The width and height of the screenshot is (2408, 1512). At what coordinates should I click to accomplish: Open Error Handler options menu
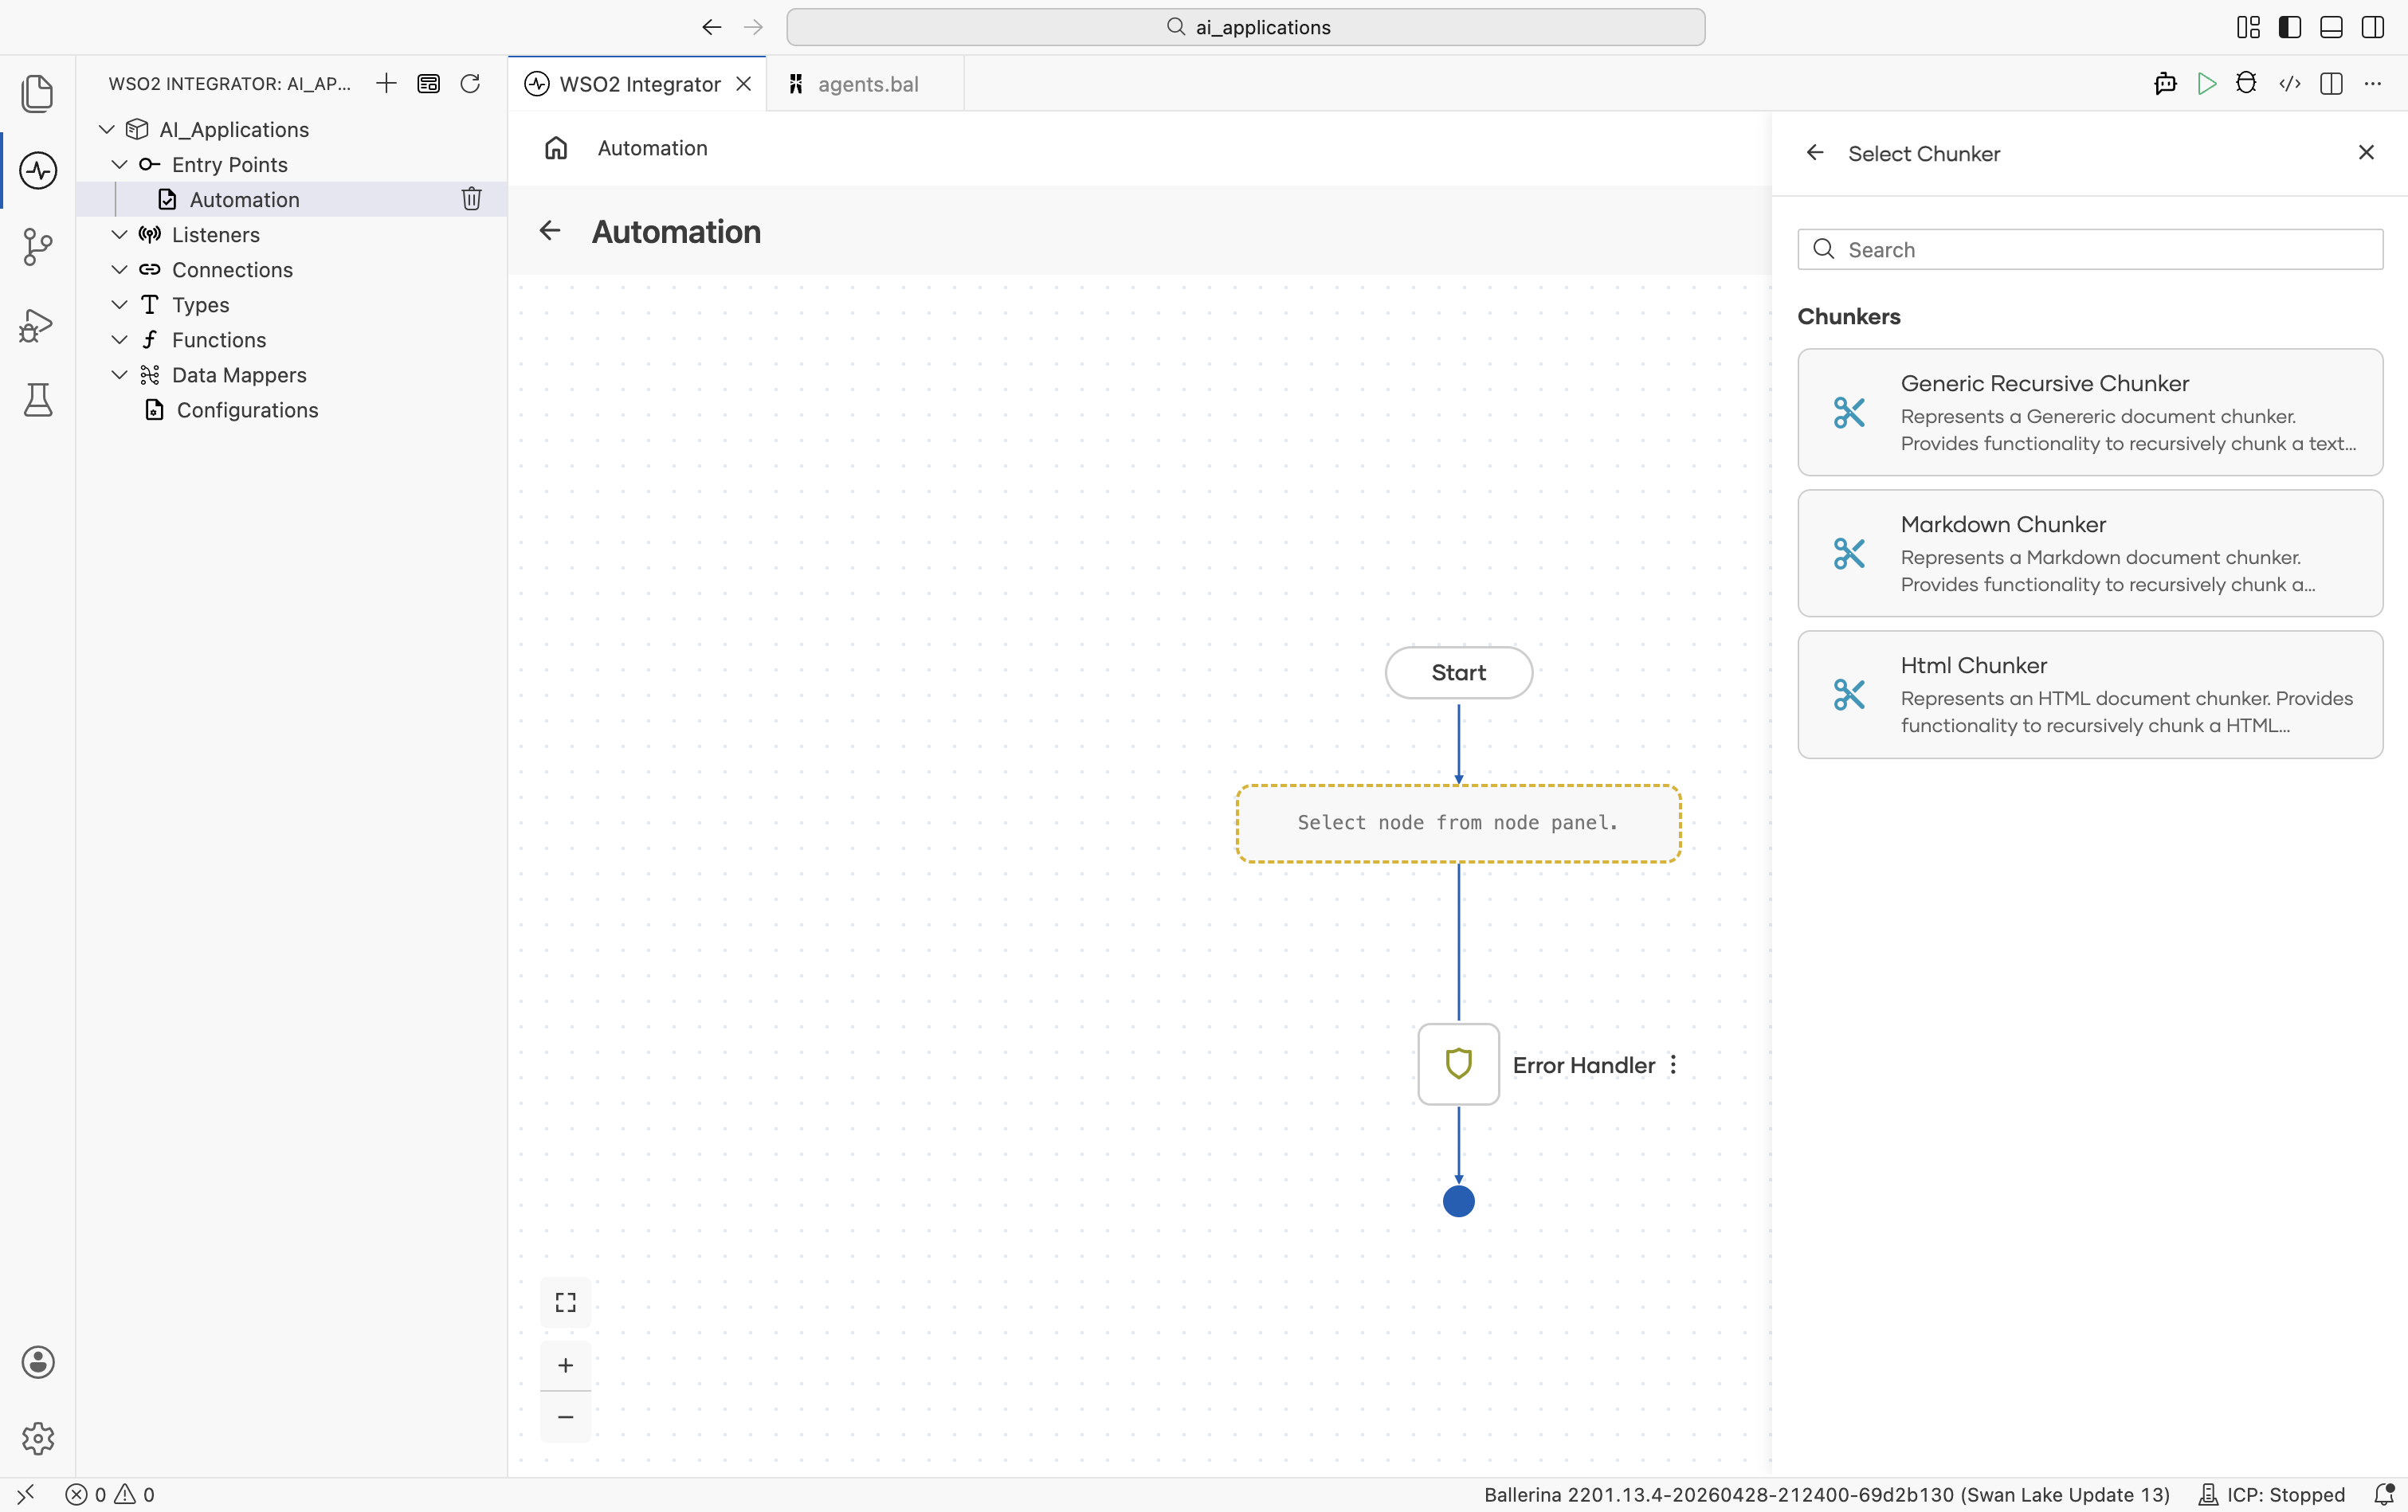pyautogui.click(x=1674, y=1065)
